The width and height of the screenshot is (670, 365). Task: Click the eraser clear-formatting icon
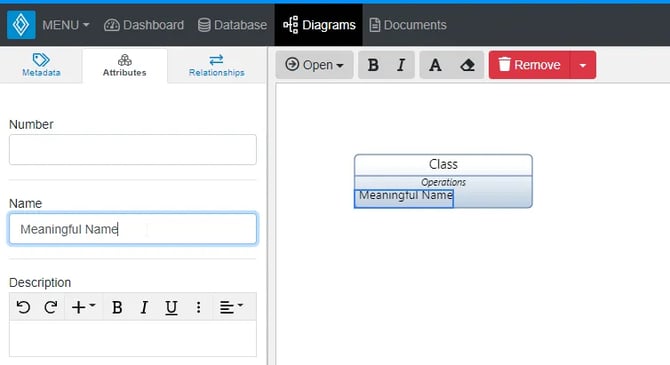[x=467, y=65]
